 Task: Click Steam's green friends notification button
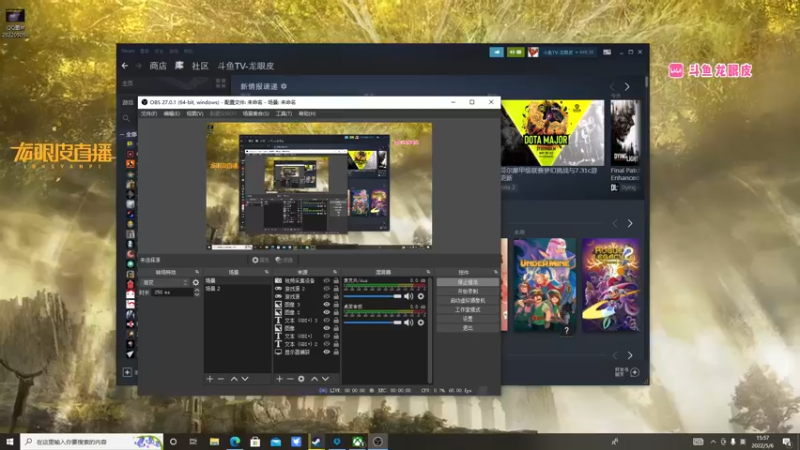click(515, 52)
